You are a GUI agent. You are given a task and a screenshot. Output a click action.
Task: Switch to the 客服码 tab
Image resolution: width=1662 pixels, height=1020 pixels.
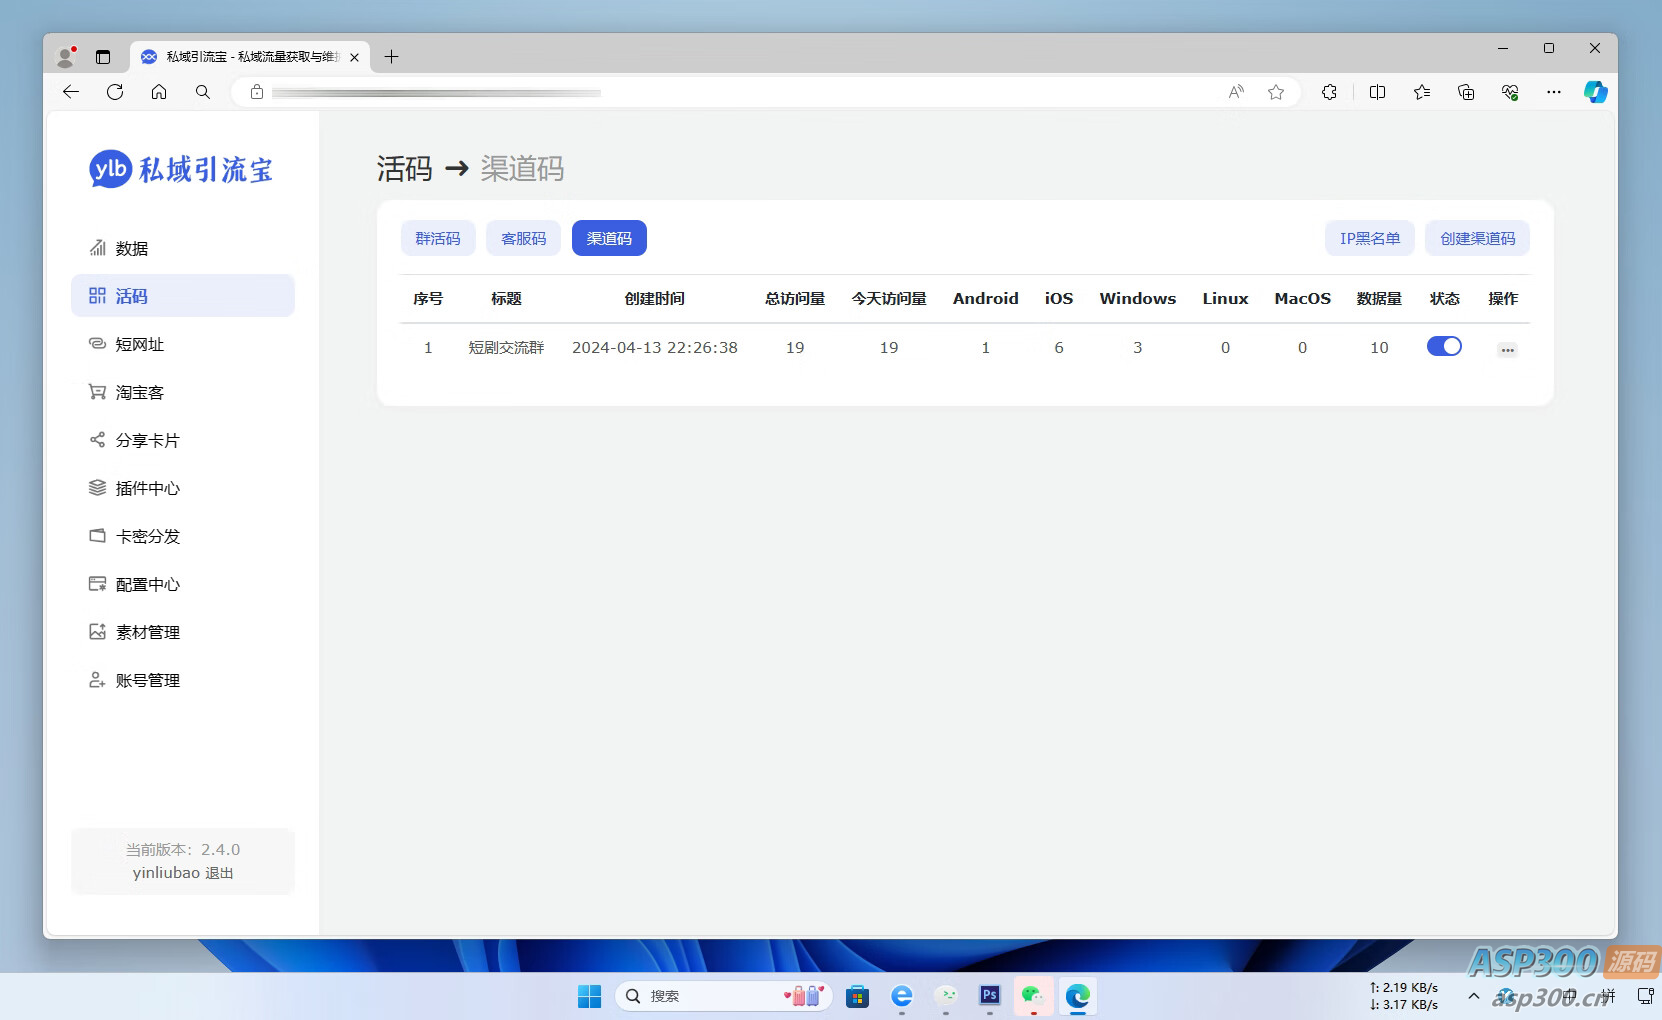(x=523, y=238)
